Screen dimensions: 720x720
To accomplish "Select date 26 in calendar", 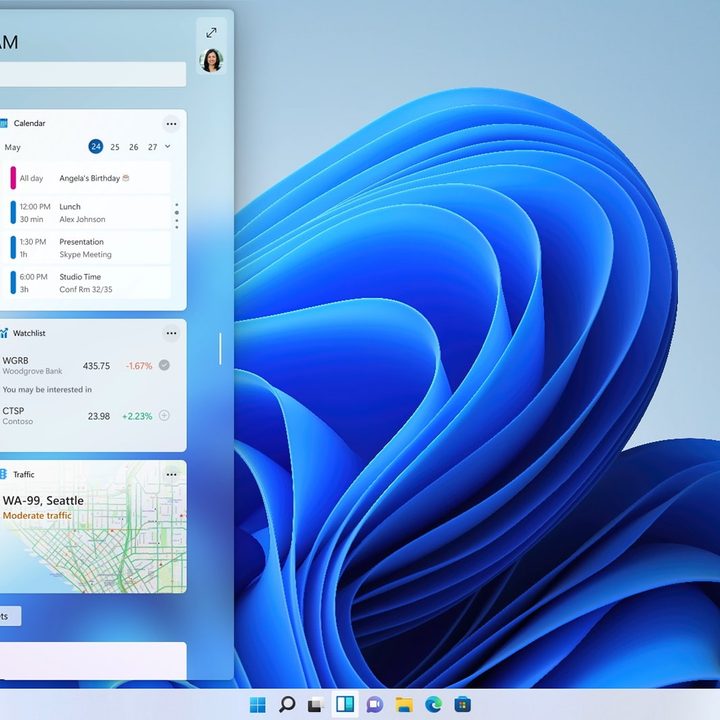I will coord(134,147).
